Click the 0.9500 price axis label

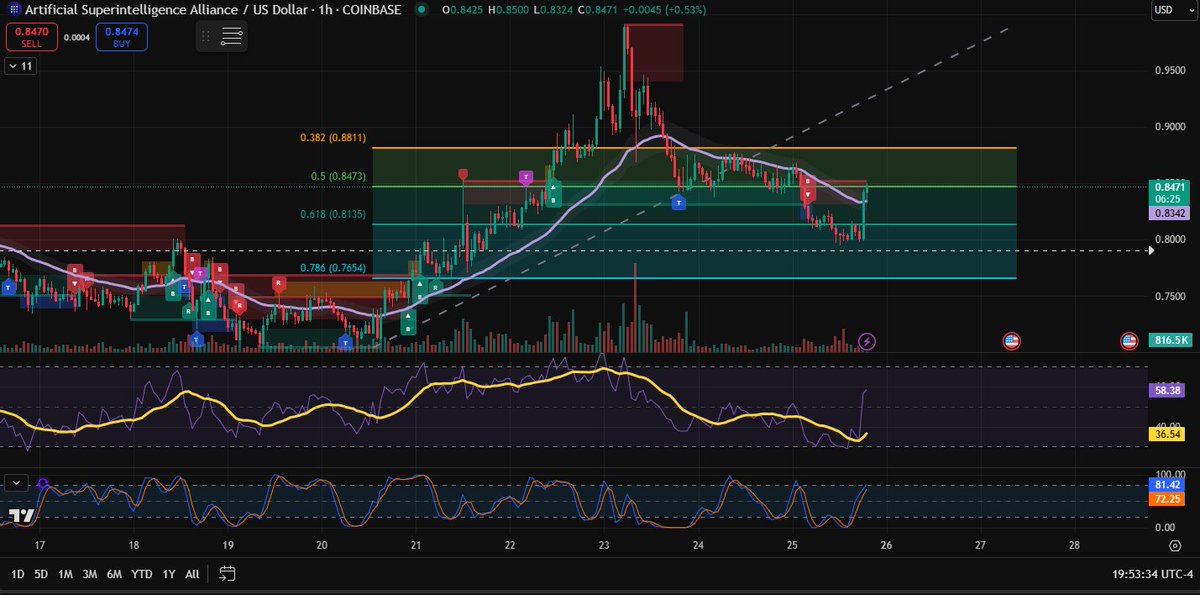1168,70
